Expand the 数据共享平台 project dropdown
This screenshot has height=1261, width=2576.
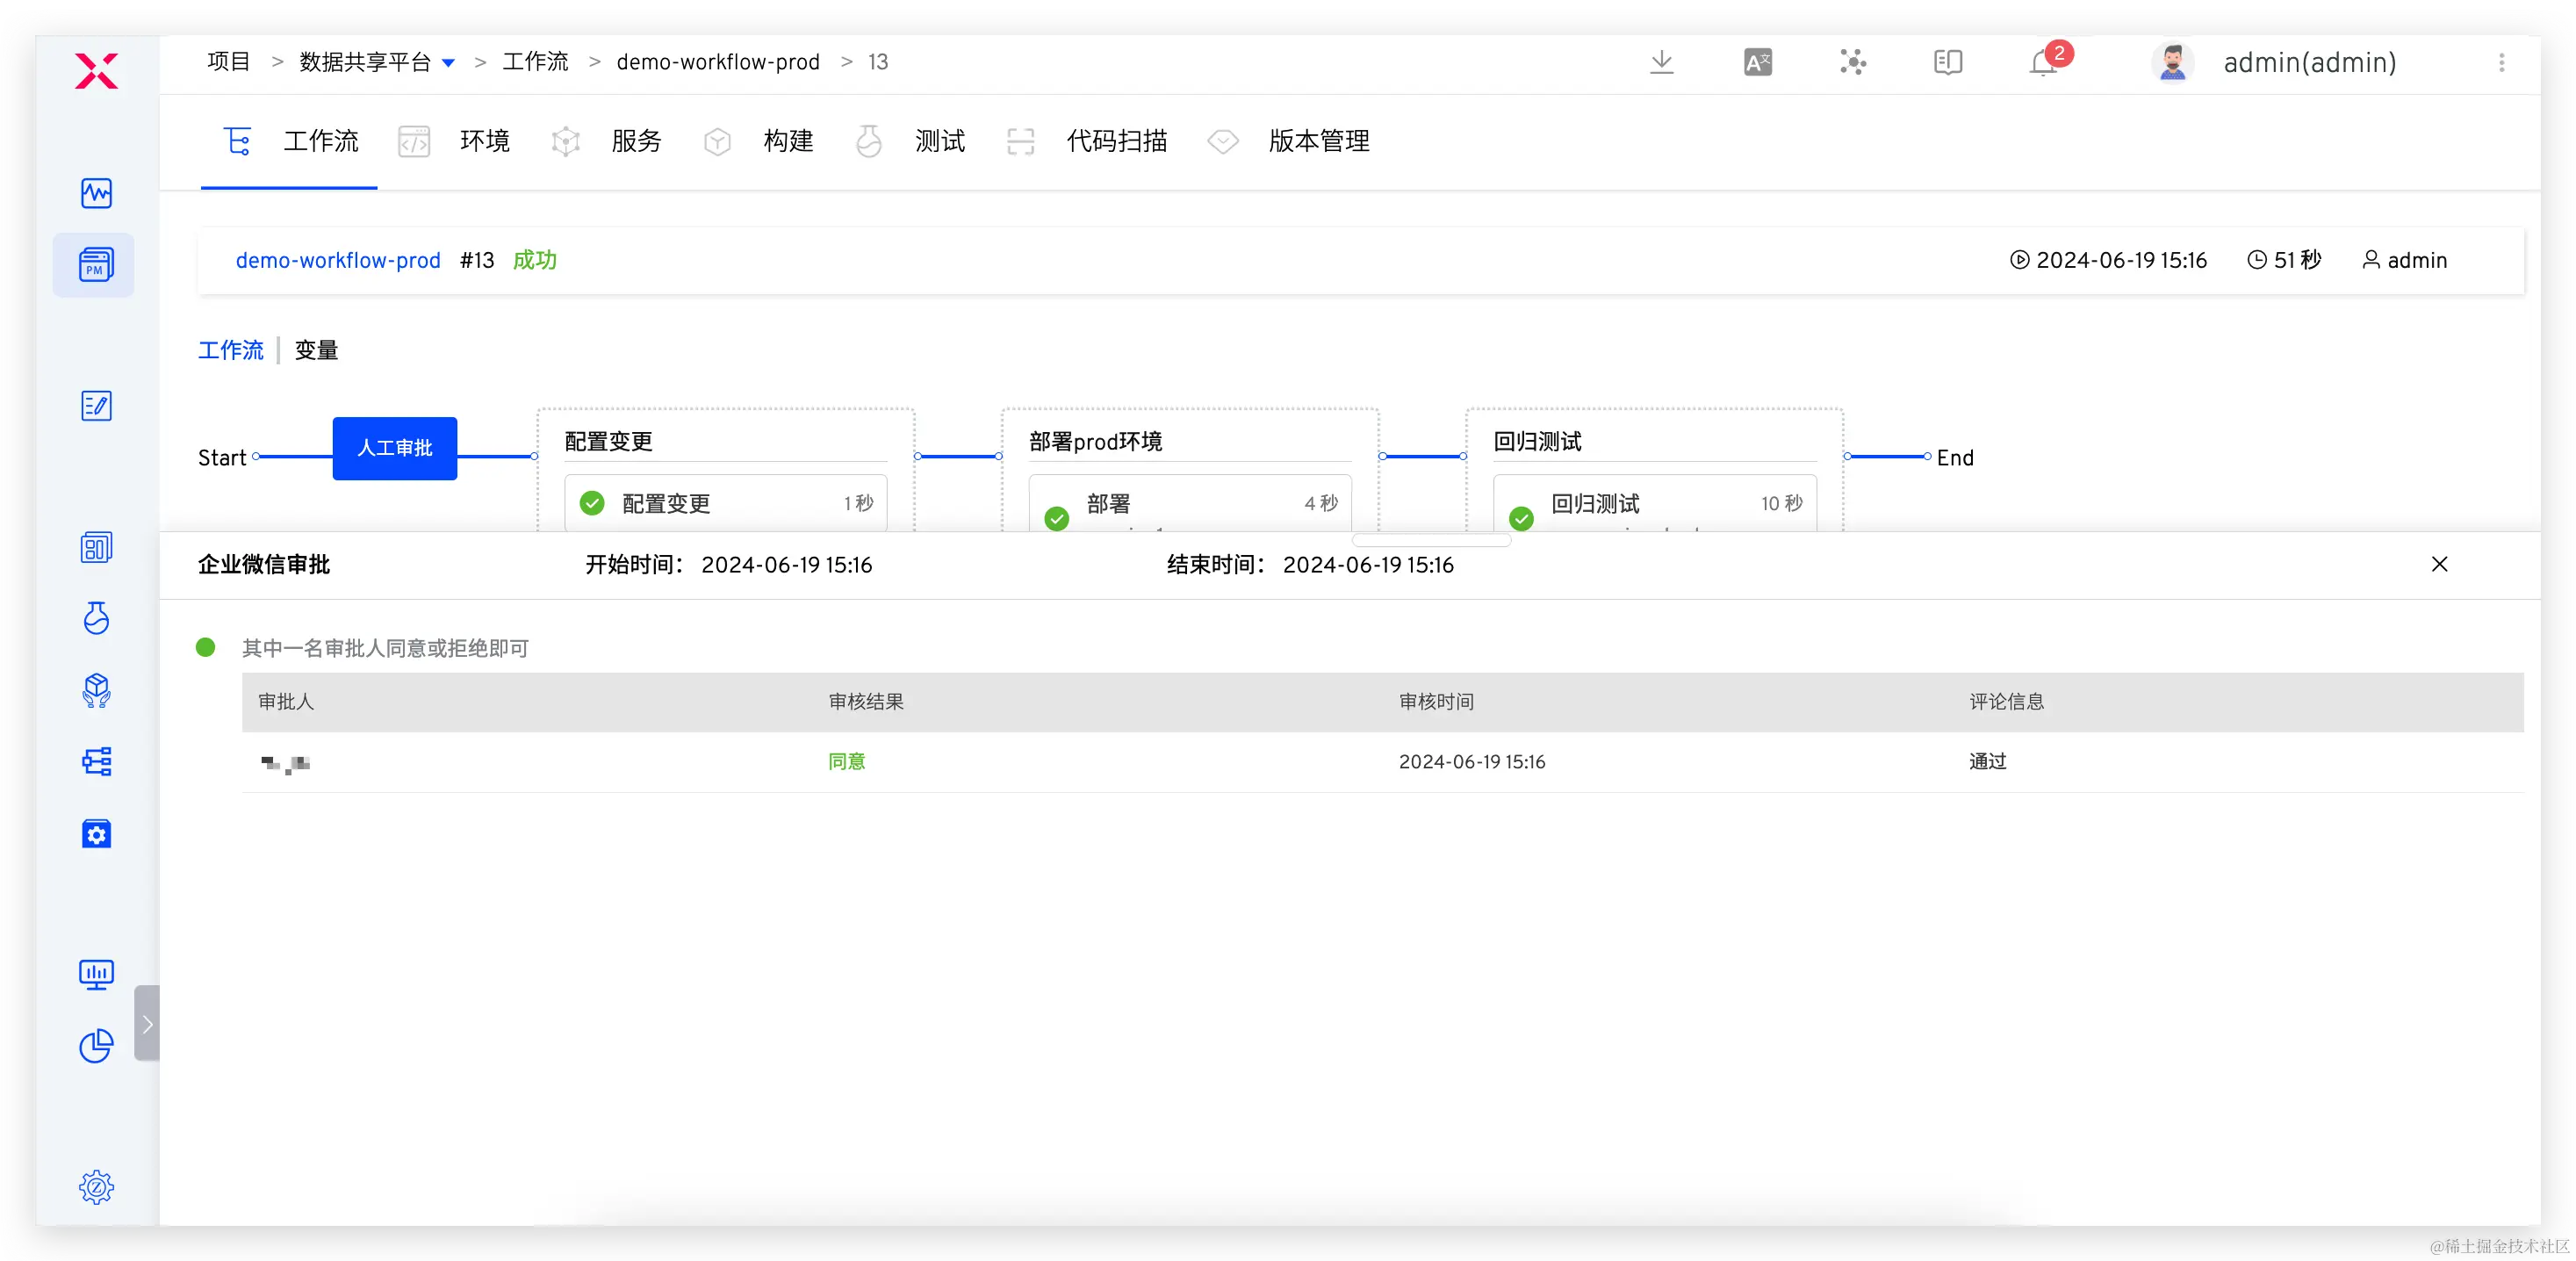point(449,63)
